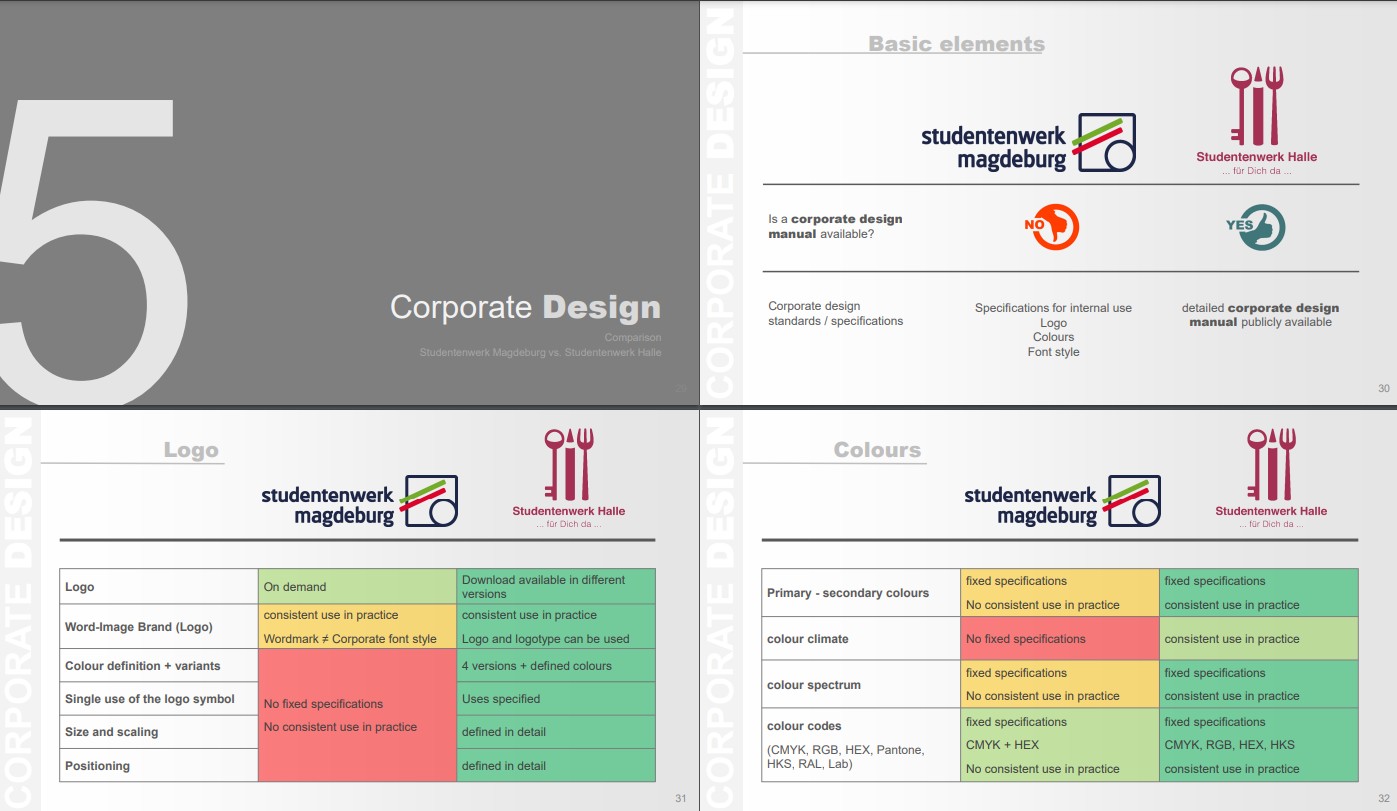Click the orange NO thumbs-down icon
The width and height of the screenshot is (1397, 811).
1052,227
